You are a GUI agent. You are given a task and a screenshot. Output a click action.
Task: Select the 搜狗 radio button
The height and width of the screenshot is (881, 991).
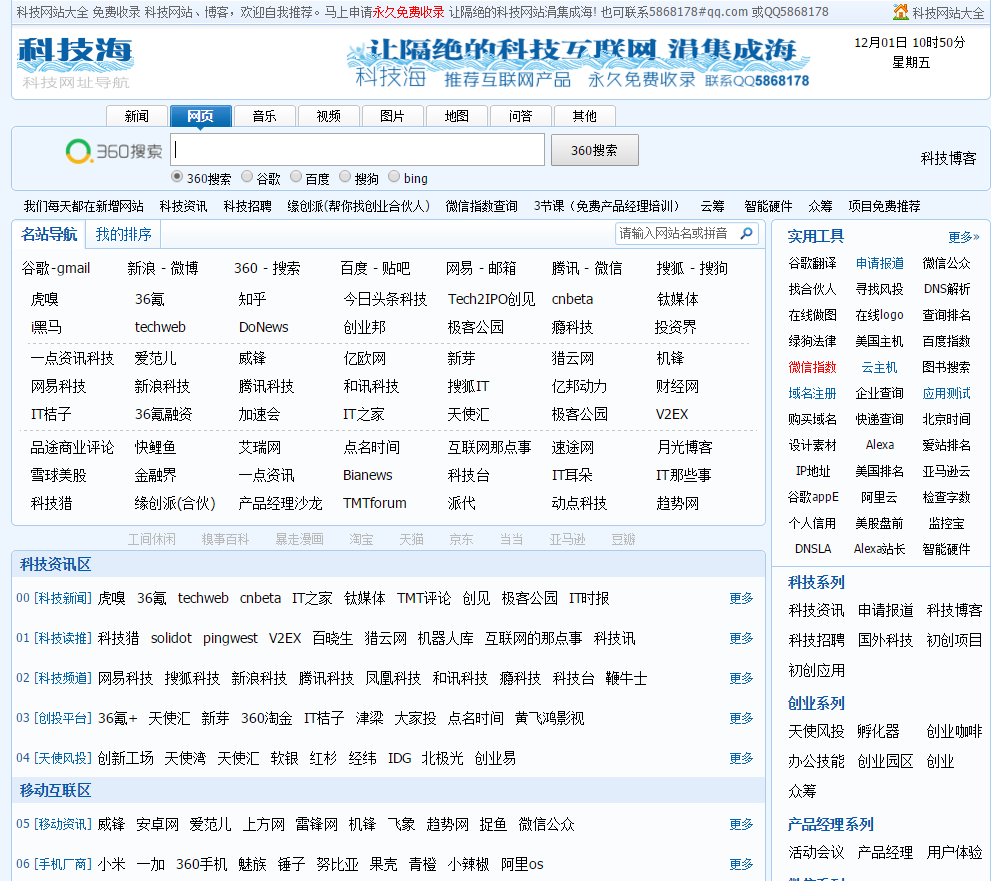coord(344,177)
